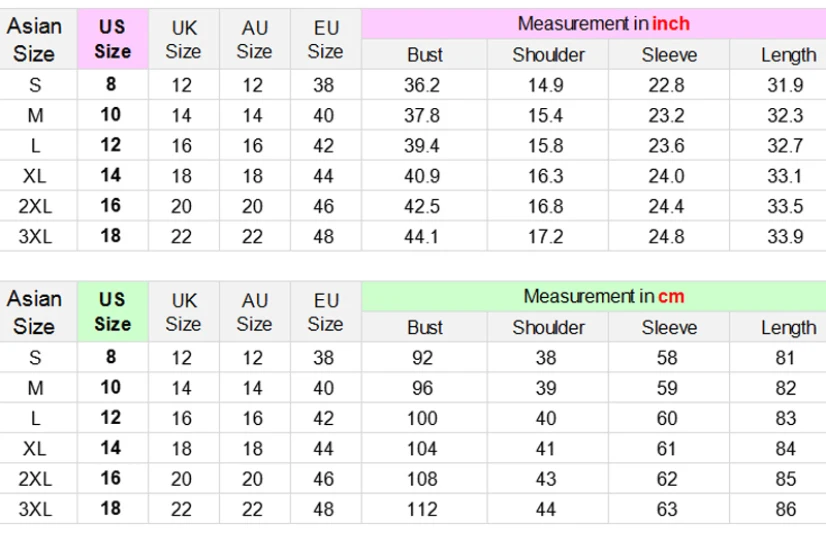
Task: Select the shoulder value 15.8
Action: coord(545,146)
